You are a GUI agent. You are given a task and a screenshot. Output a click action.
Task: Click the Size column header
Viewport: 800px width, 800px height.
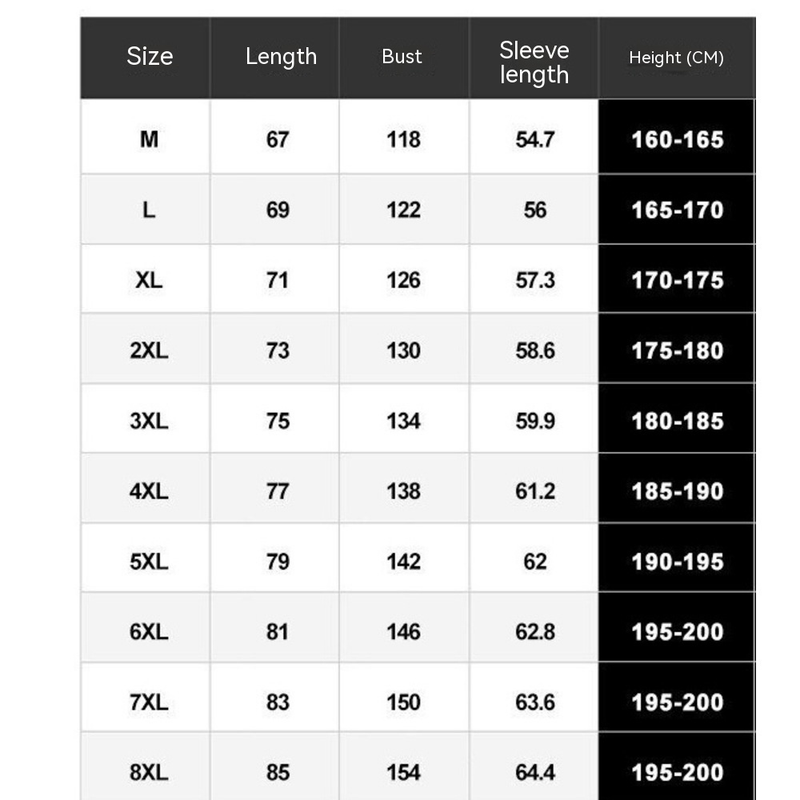[149, 57]
